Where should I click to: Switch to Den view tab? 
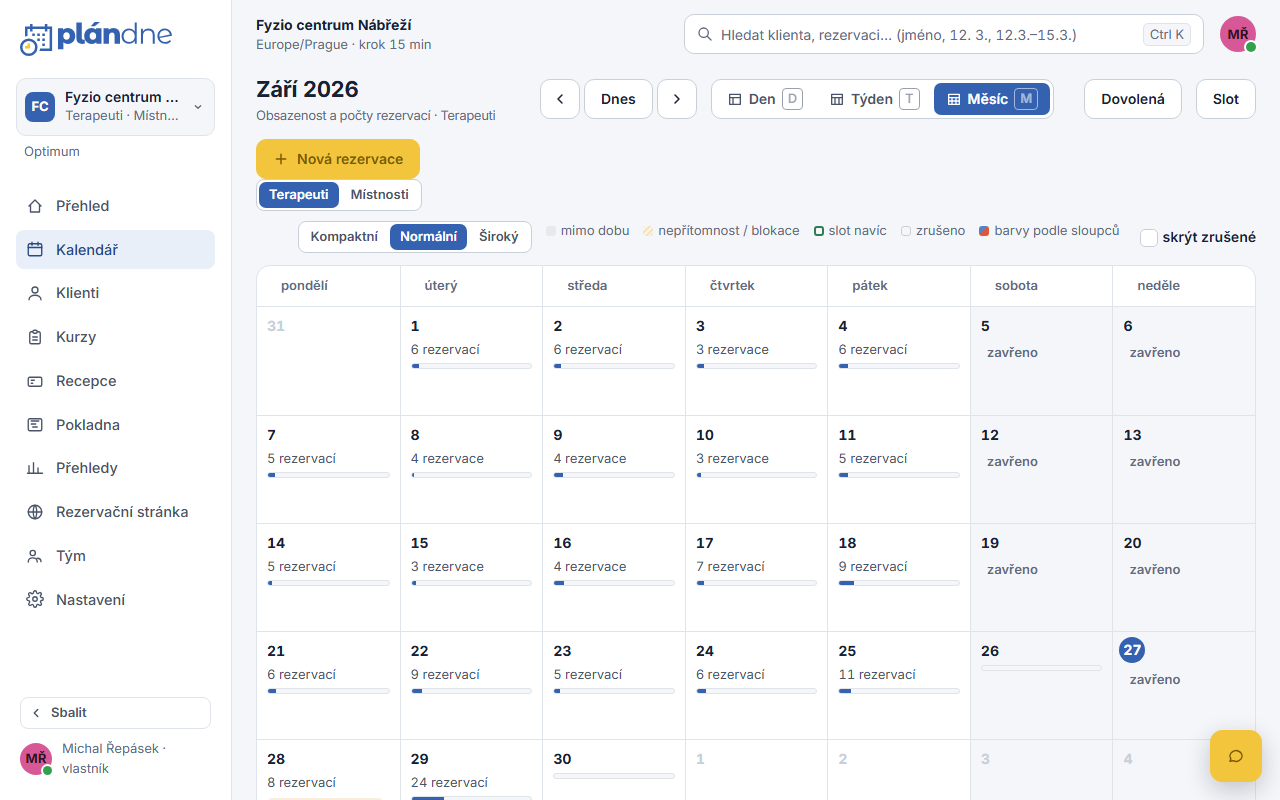coord(765,99)
